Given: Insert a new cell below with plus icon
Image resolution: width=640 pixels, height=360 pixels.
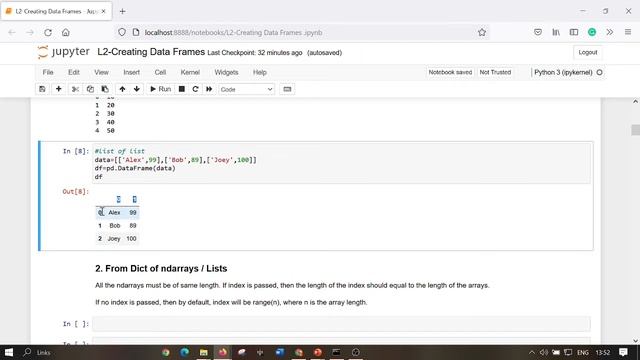Looking at the screenshot, I should coord(58,89).
